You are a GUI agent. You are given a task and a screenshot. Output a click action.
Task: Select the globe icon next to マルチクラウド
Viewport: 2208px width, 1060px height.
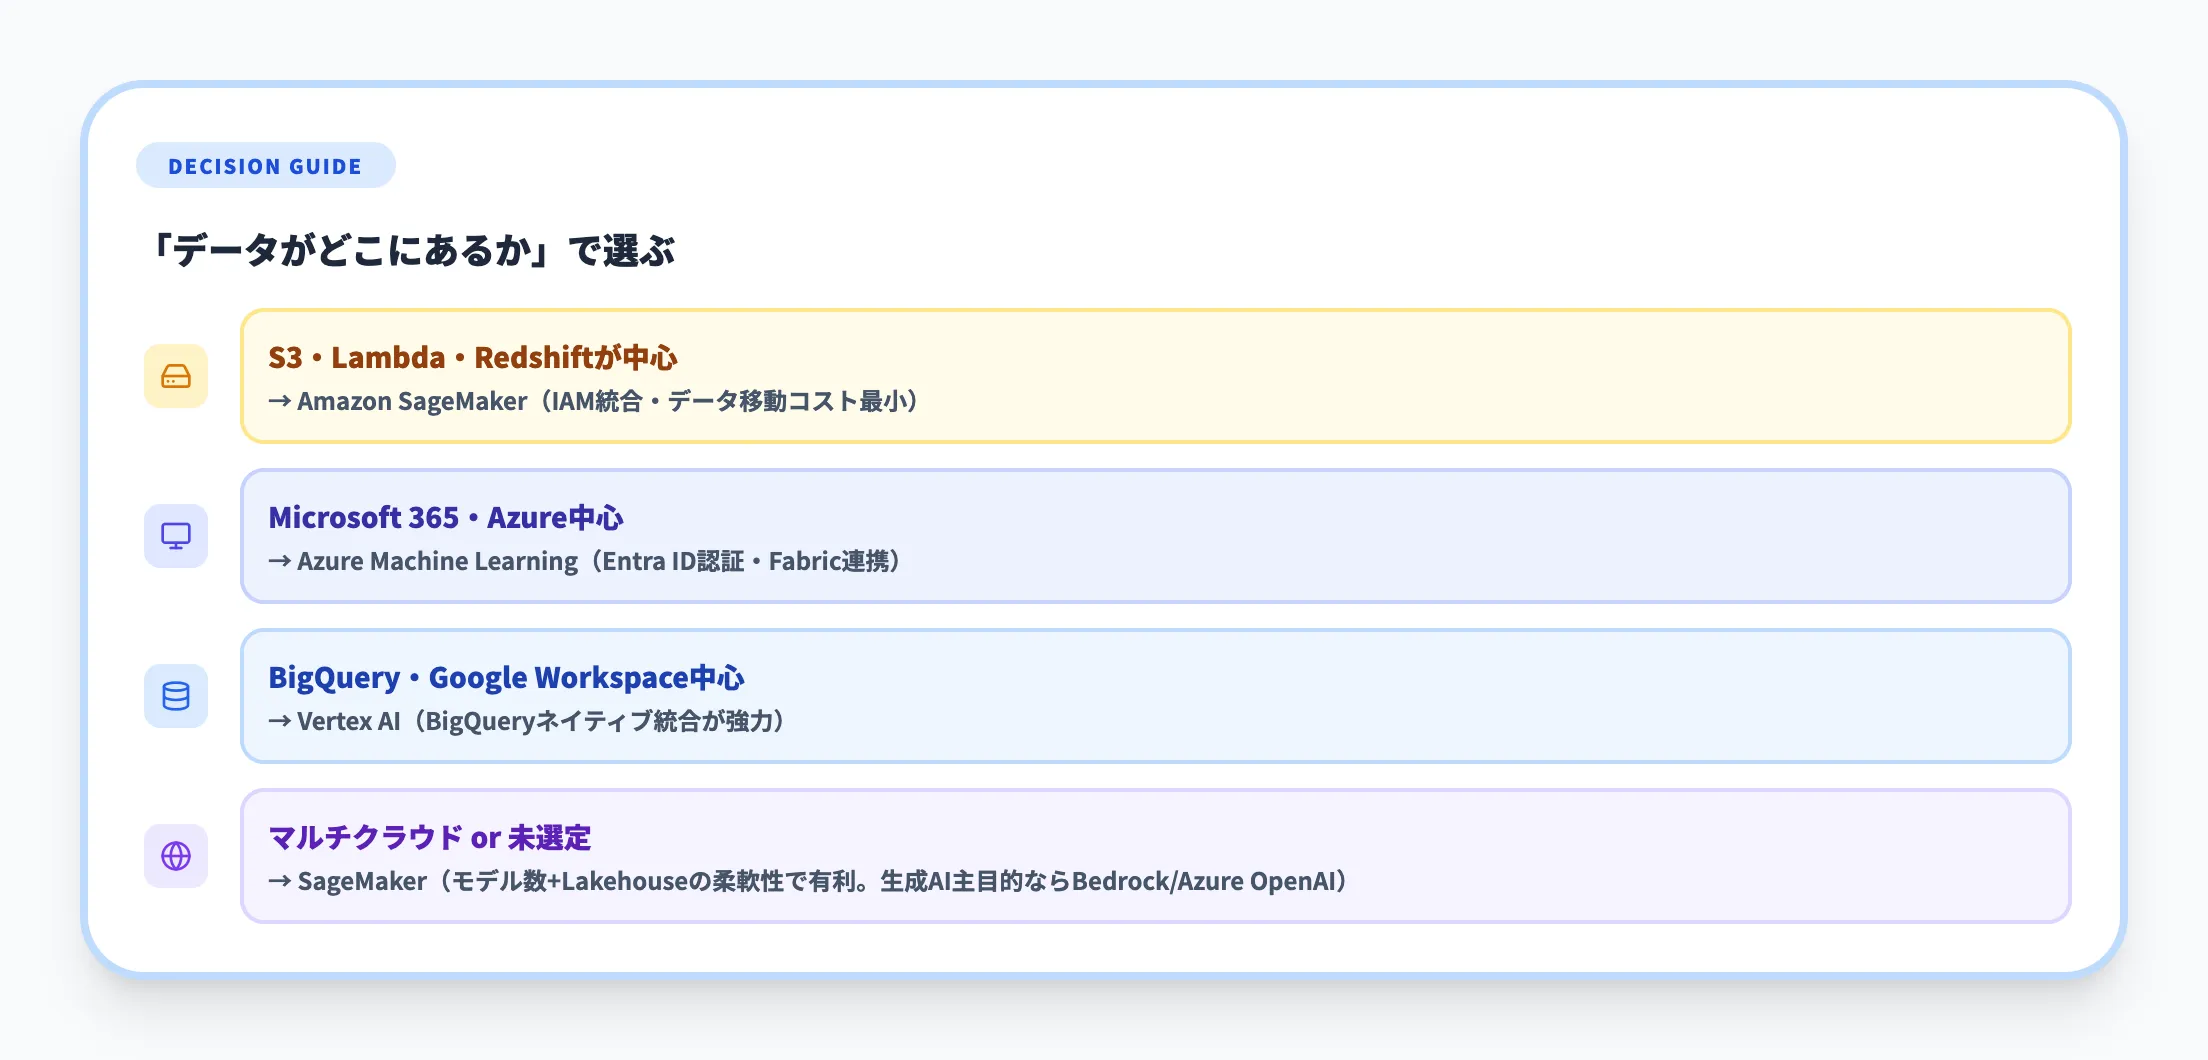coord(176,856)
